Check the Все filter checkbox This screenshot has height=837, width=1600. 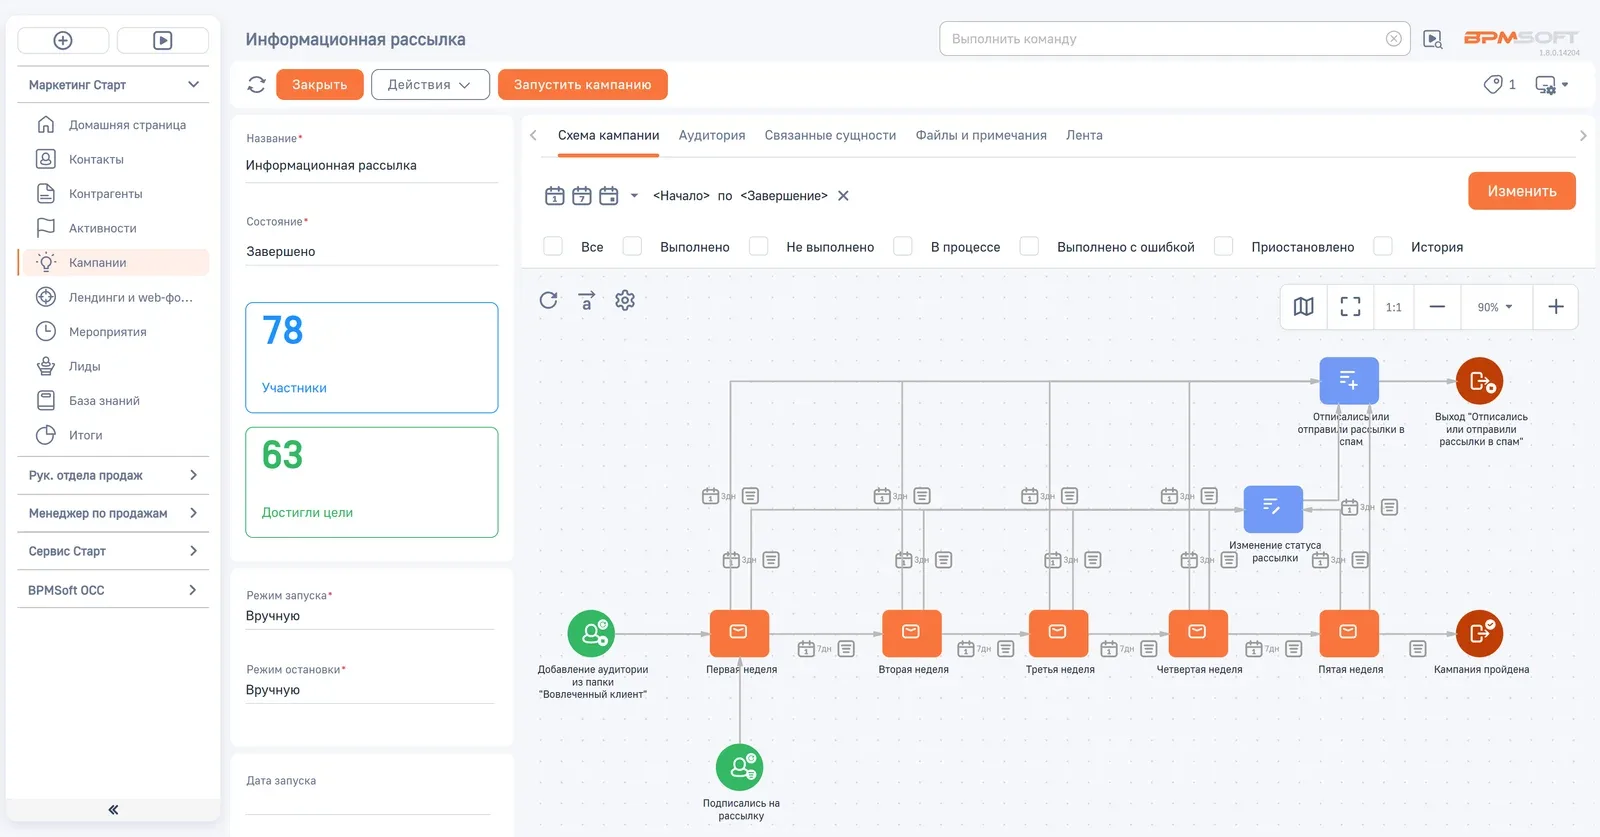tap(553, 246)
